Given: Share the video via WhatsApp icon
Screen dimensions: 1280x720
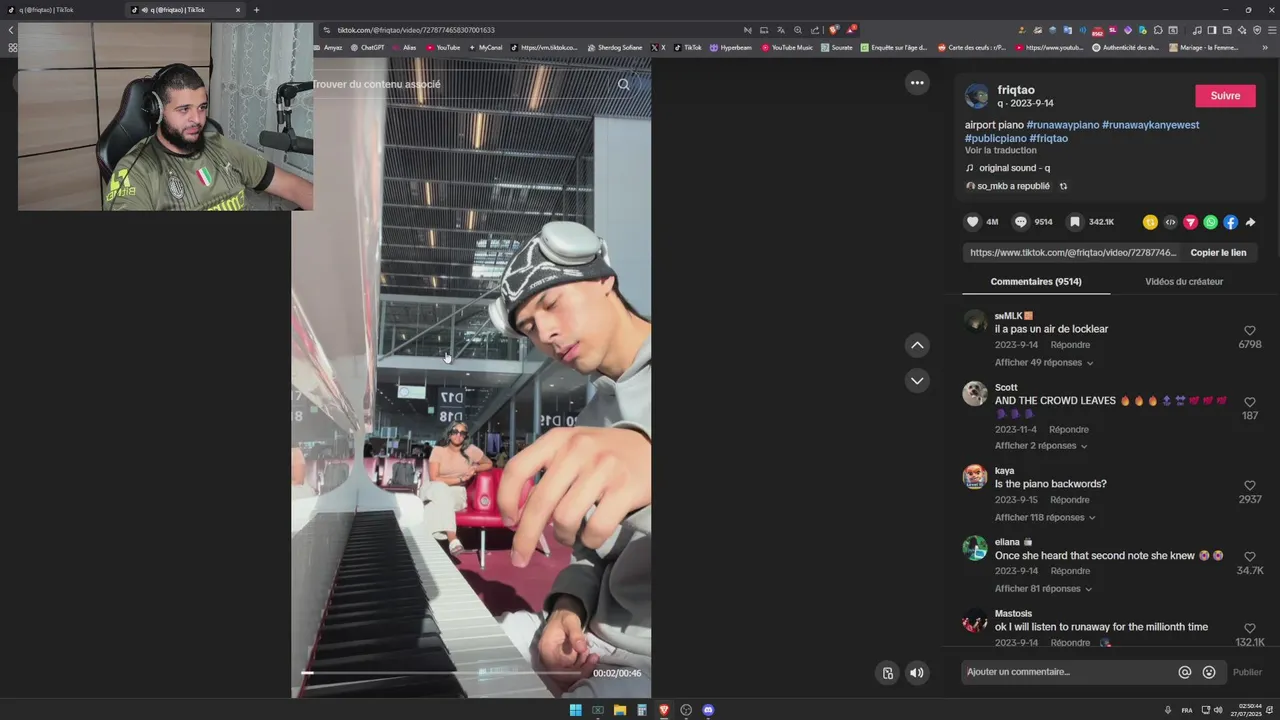Looking at the screenshot, I should pos(1210,222).
